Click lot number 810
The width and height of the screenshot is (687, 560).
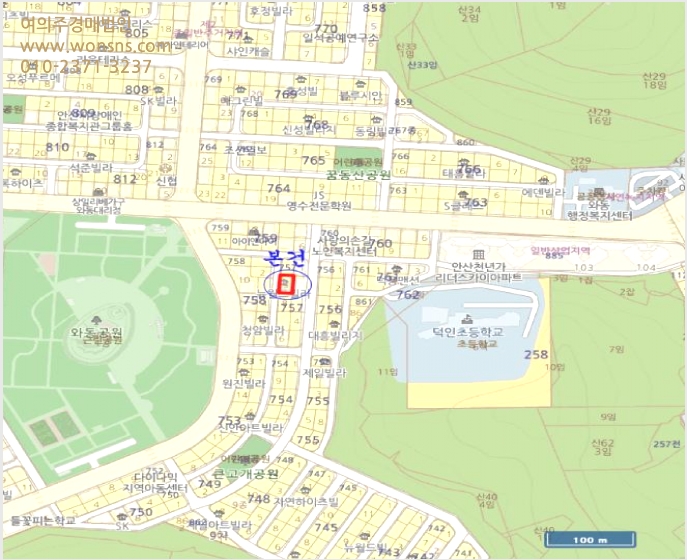(x=57, y=147)
